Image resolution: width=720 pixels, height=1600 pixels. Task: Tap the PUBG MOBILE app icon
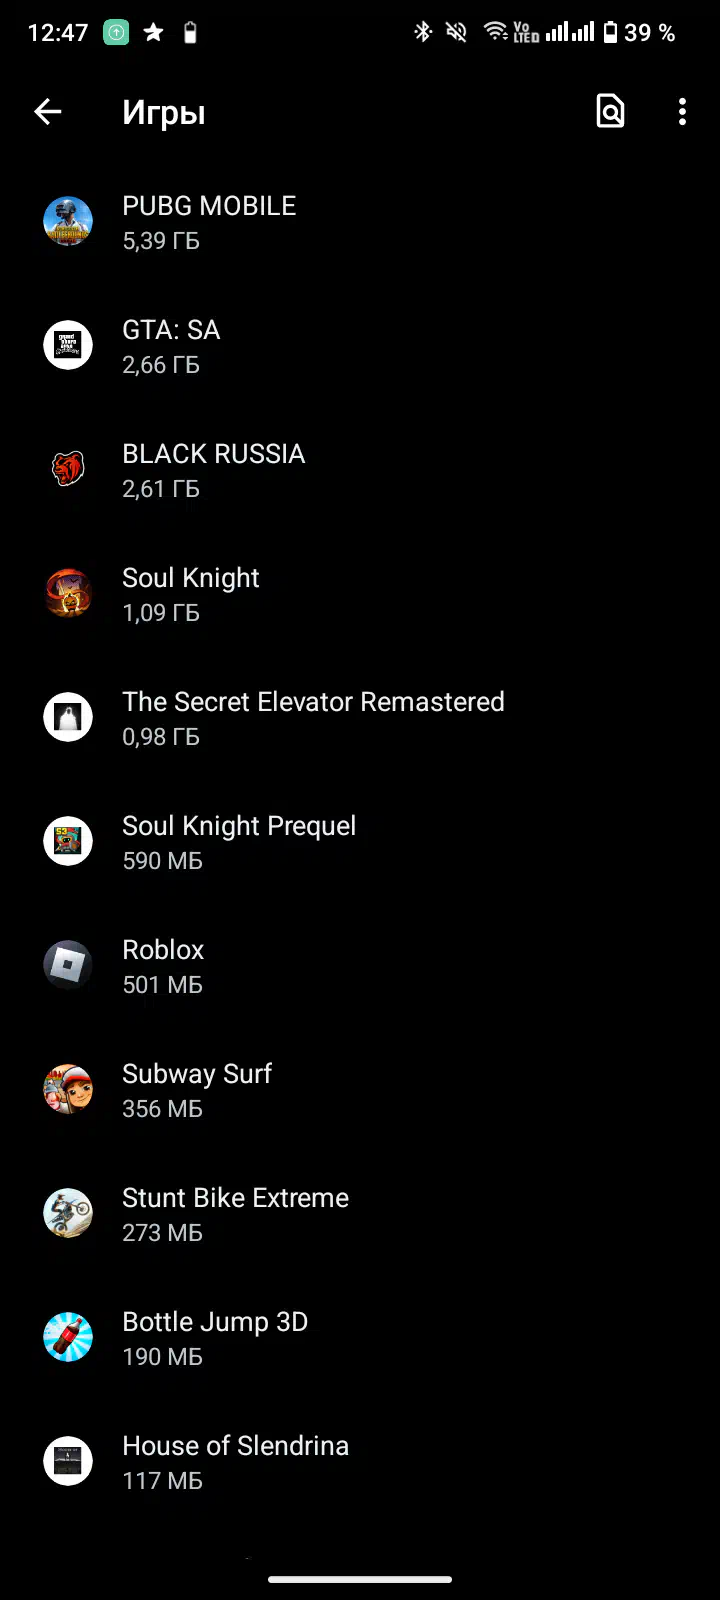(x=68, y=221)
